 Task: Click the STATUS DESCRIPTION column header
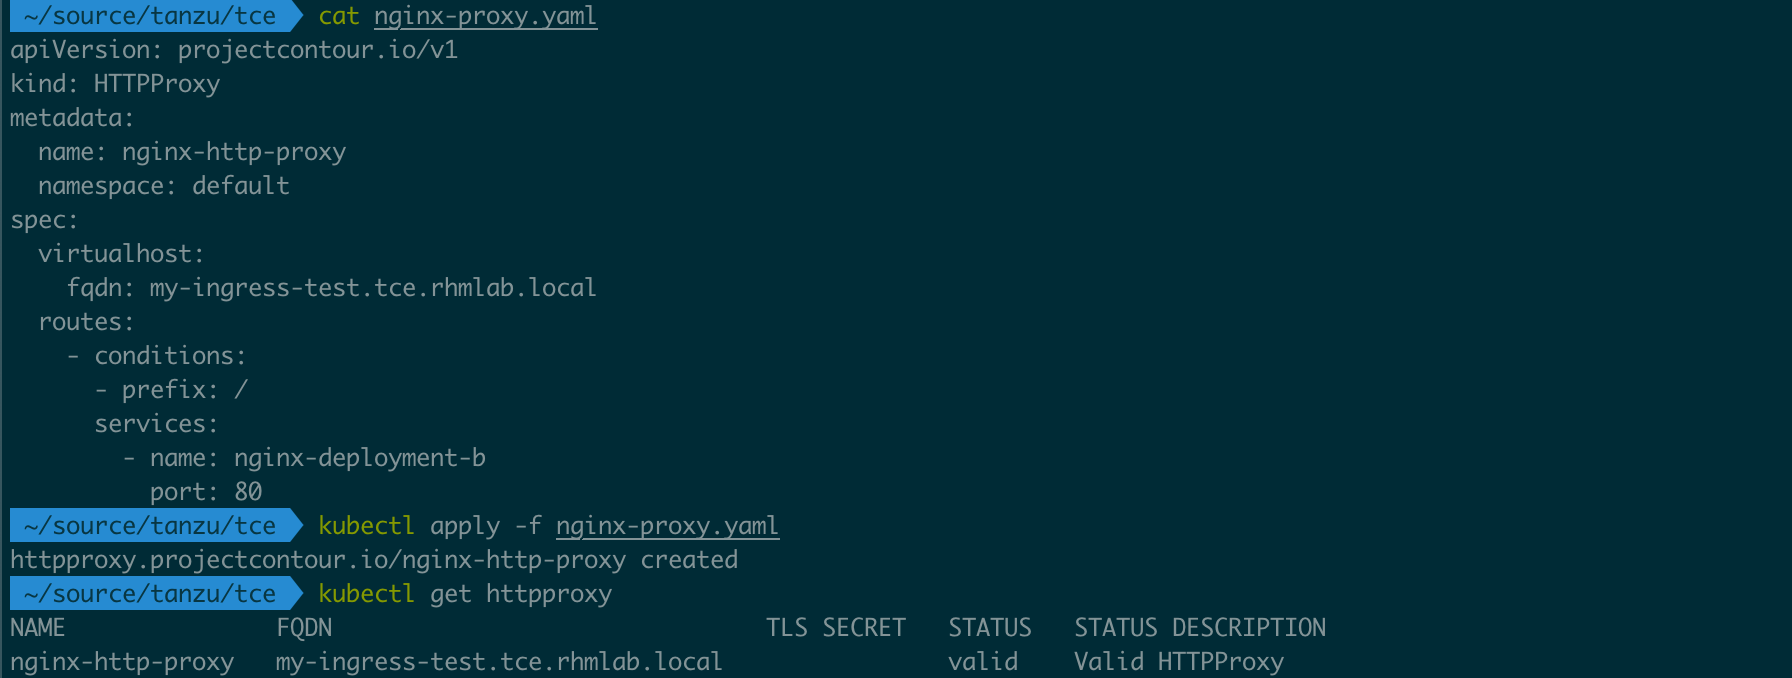pos(1200,628)
